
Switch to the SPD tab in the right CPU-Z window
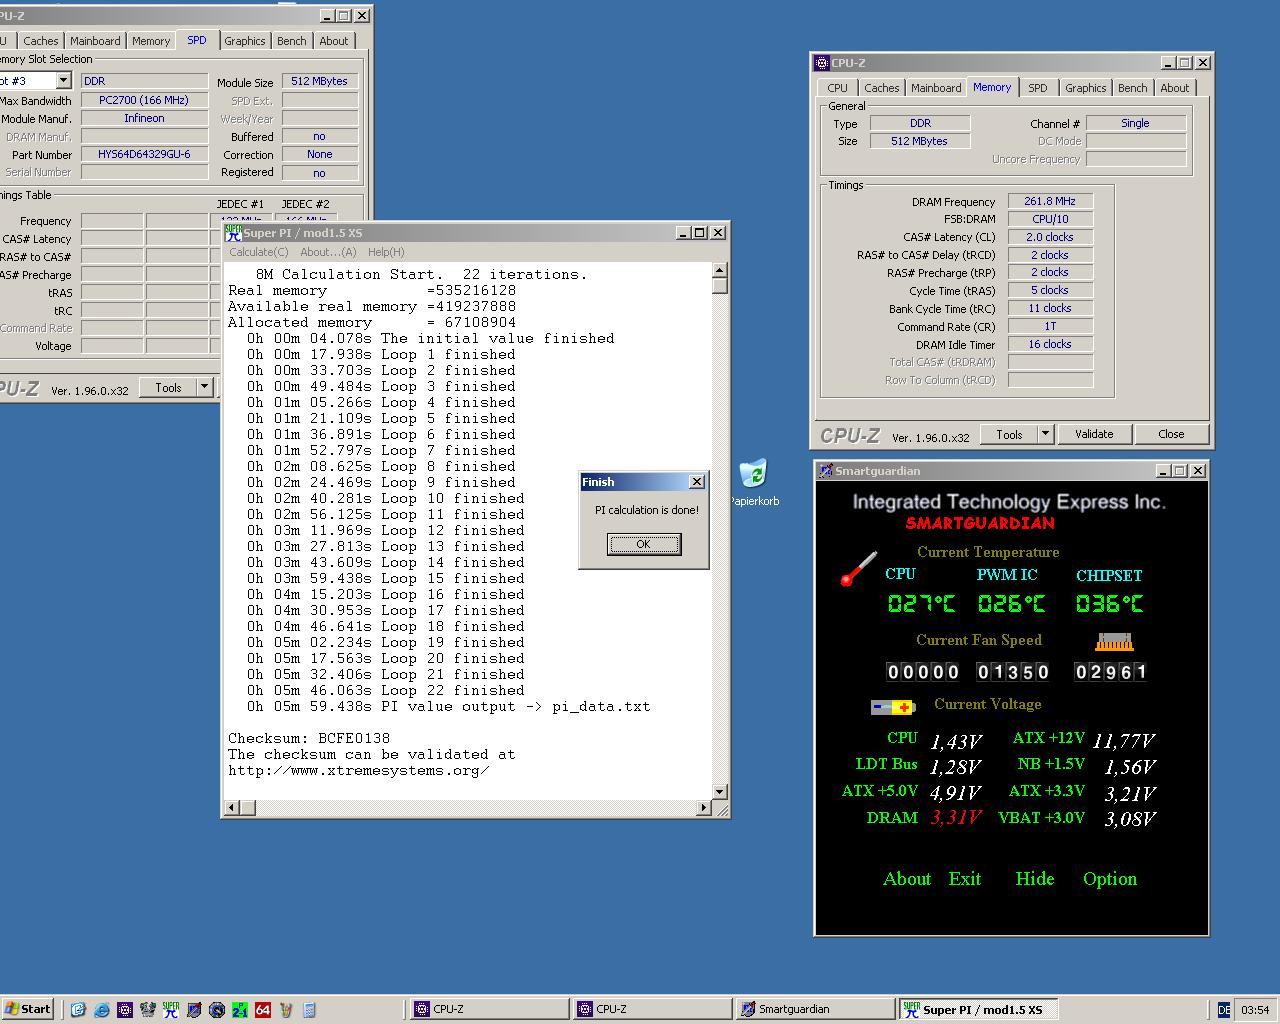[1037, 88]
